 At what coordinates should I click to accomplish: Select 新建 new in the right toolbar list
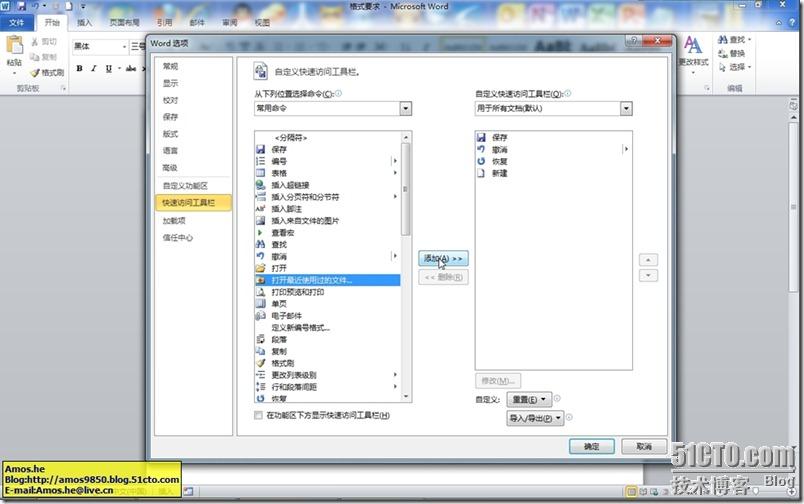pos(553,173)
